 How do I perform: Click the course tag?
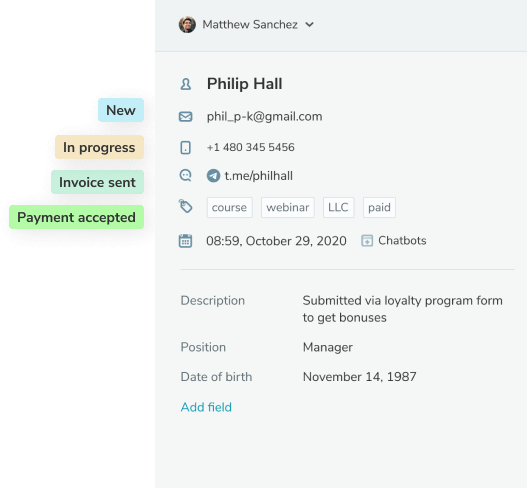(x=230, y=207)
